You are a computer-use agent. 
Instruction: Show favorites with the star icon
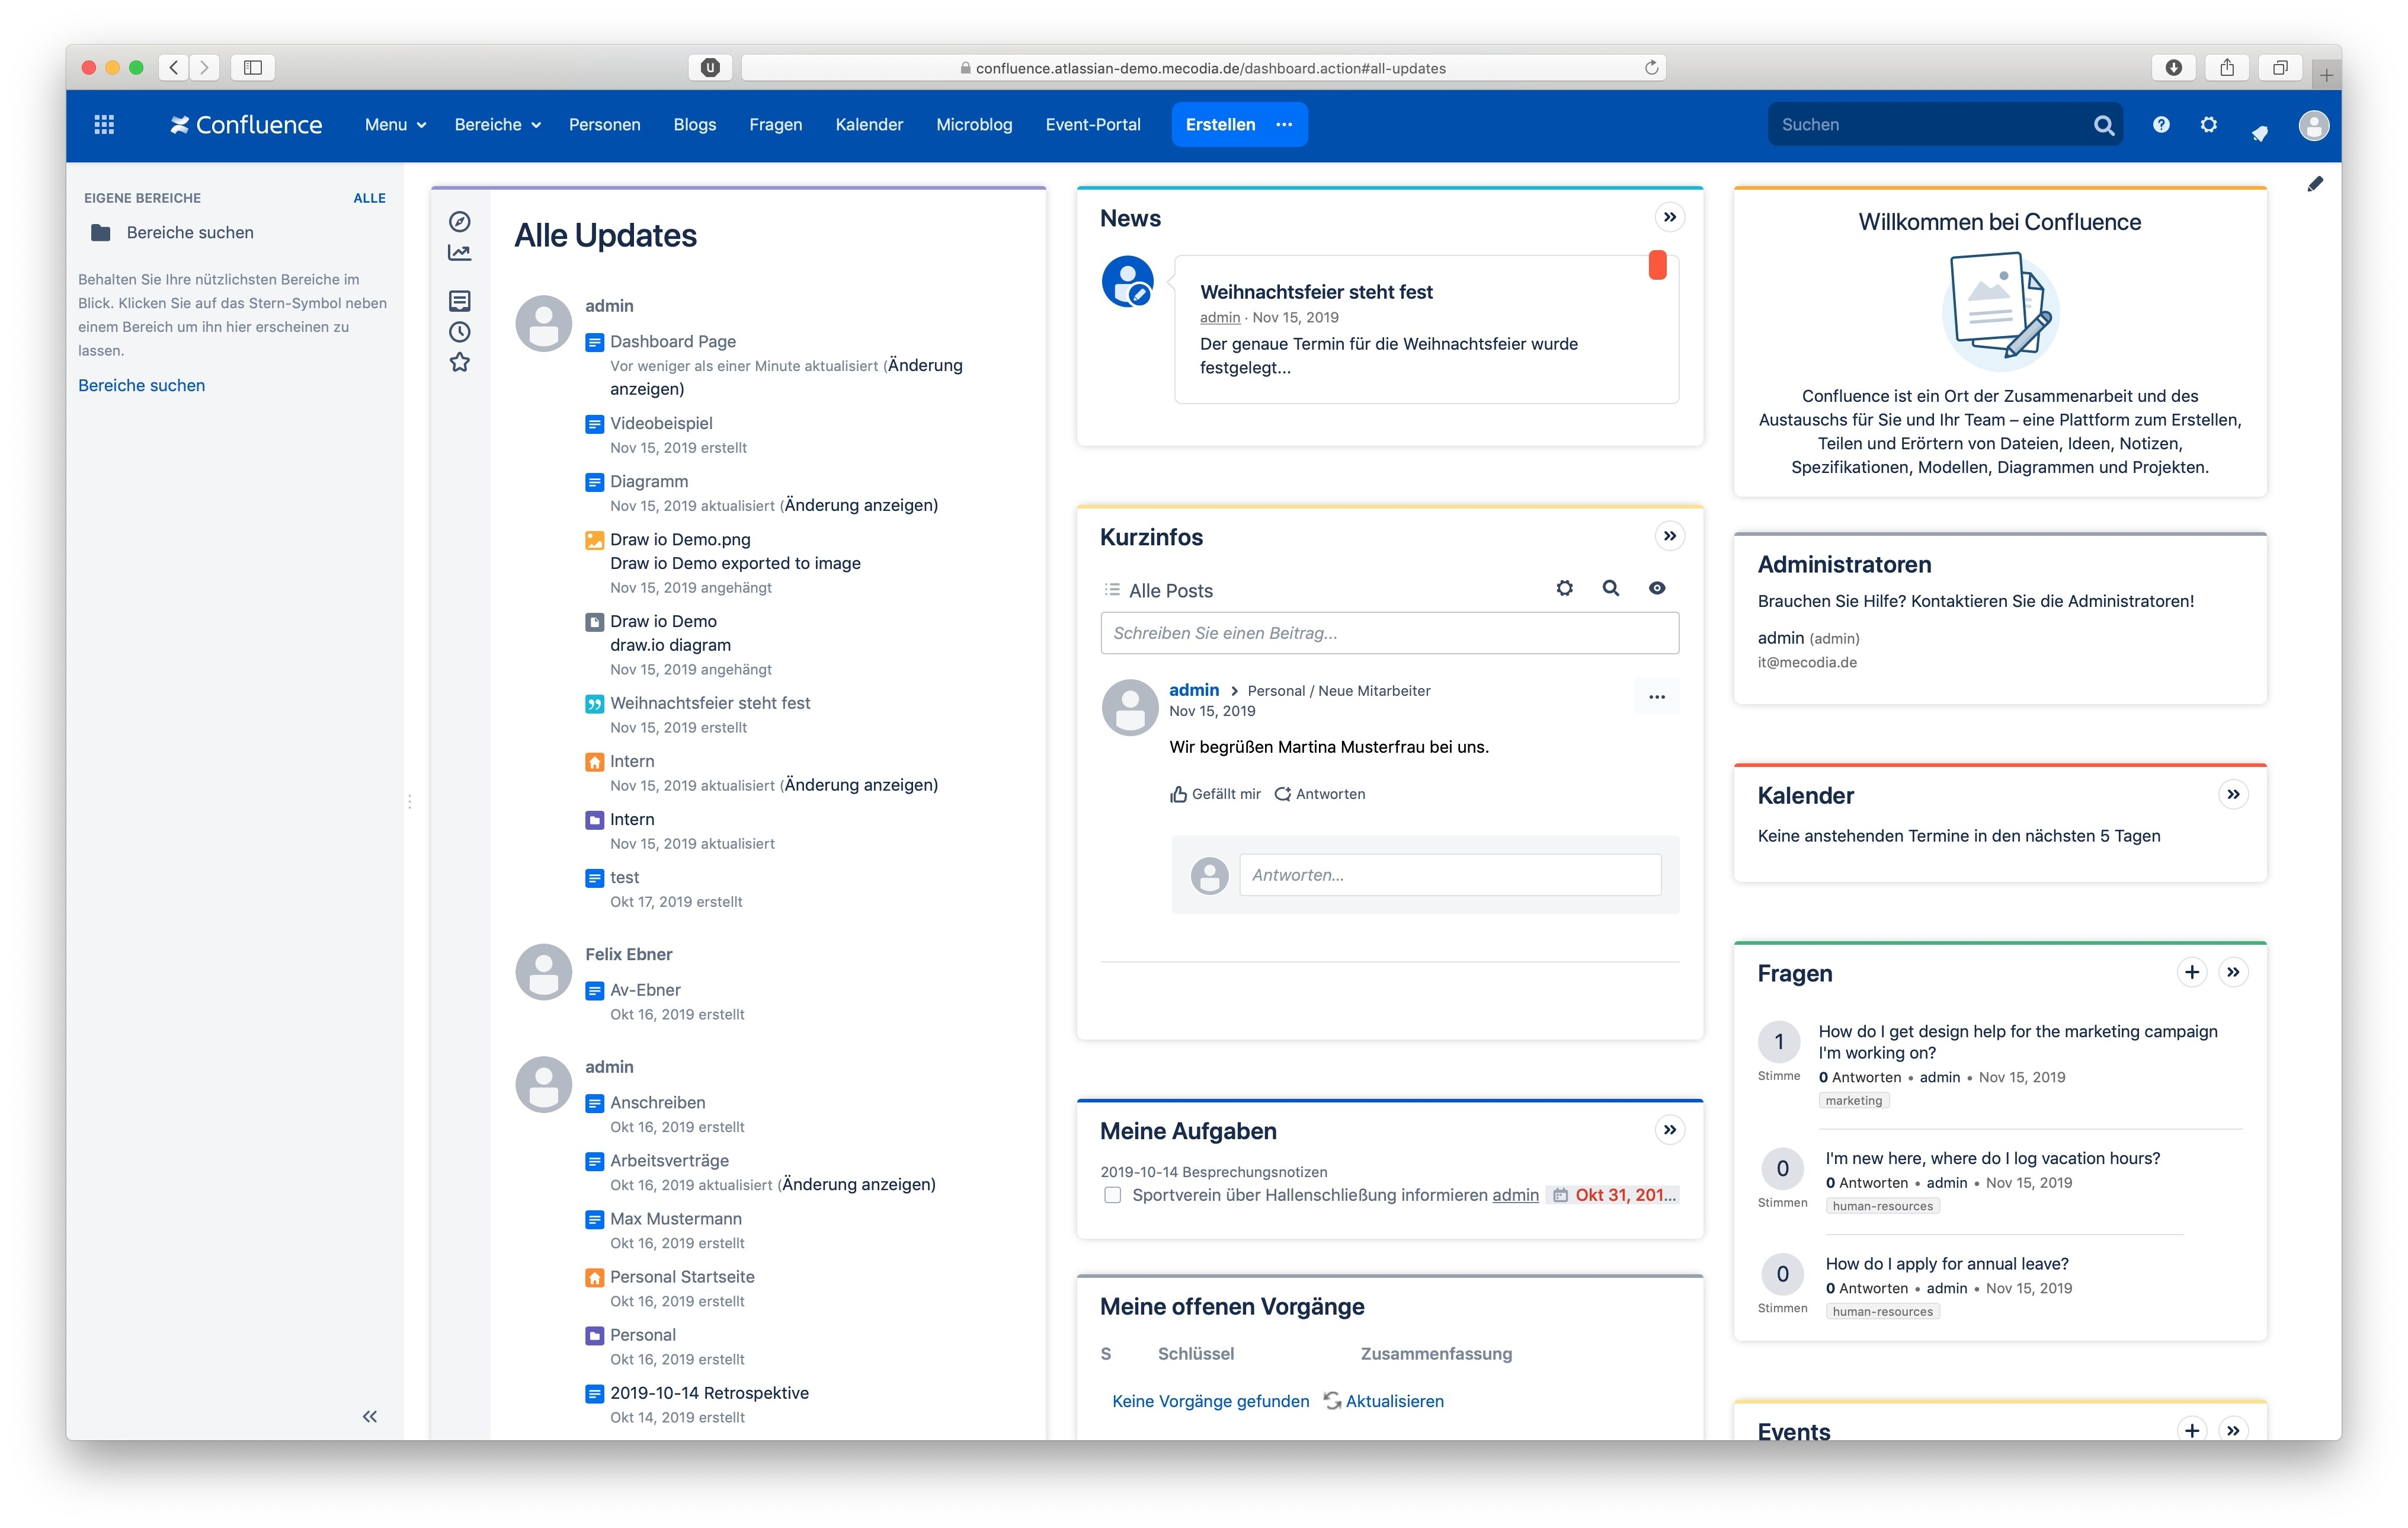pyautogui.click(x=459, y=362)
